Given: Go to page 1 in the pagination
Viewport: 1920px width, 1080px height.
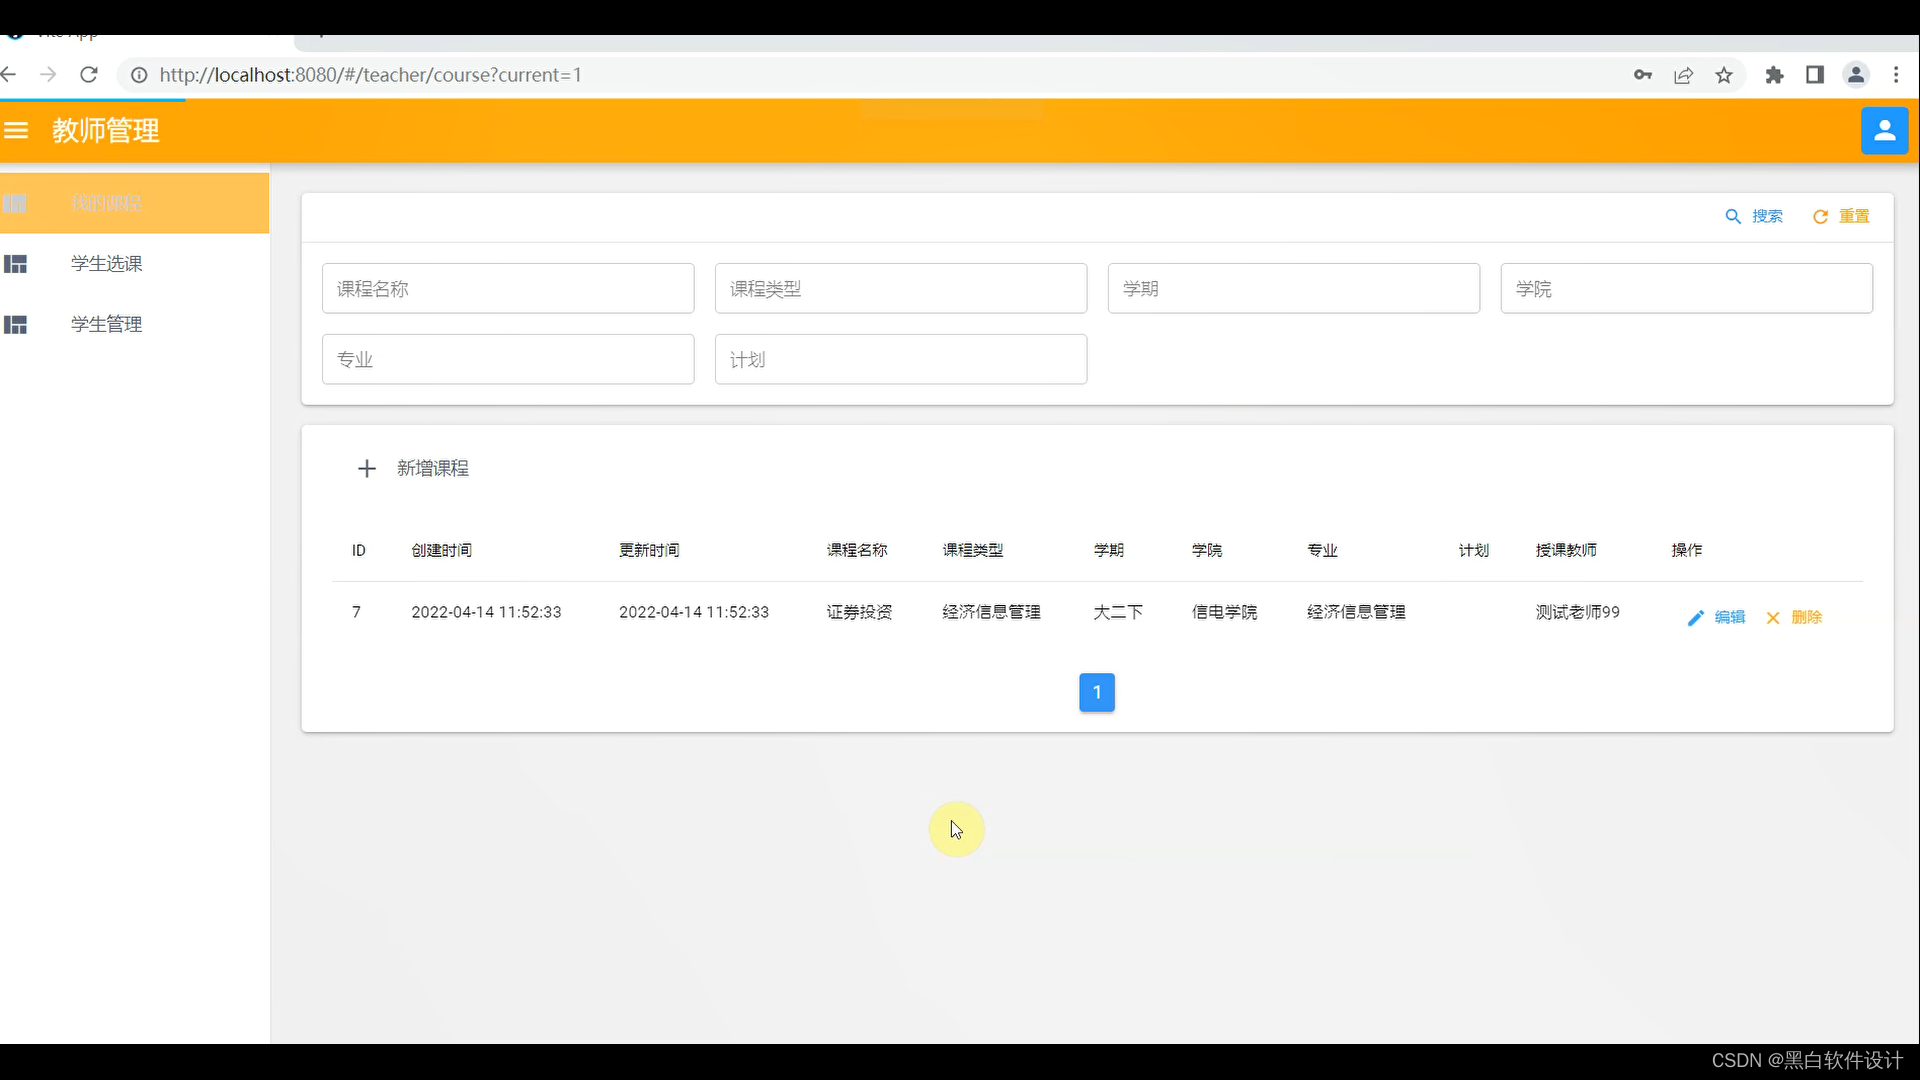Looking at the screenshot, I should click(x=1097, y=693).
